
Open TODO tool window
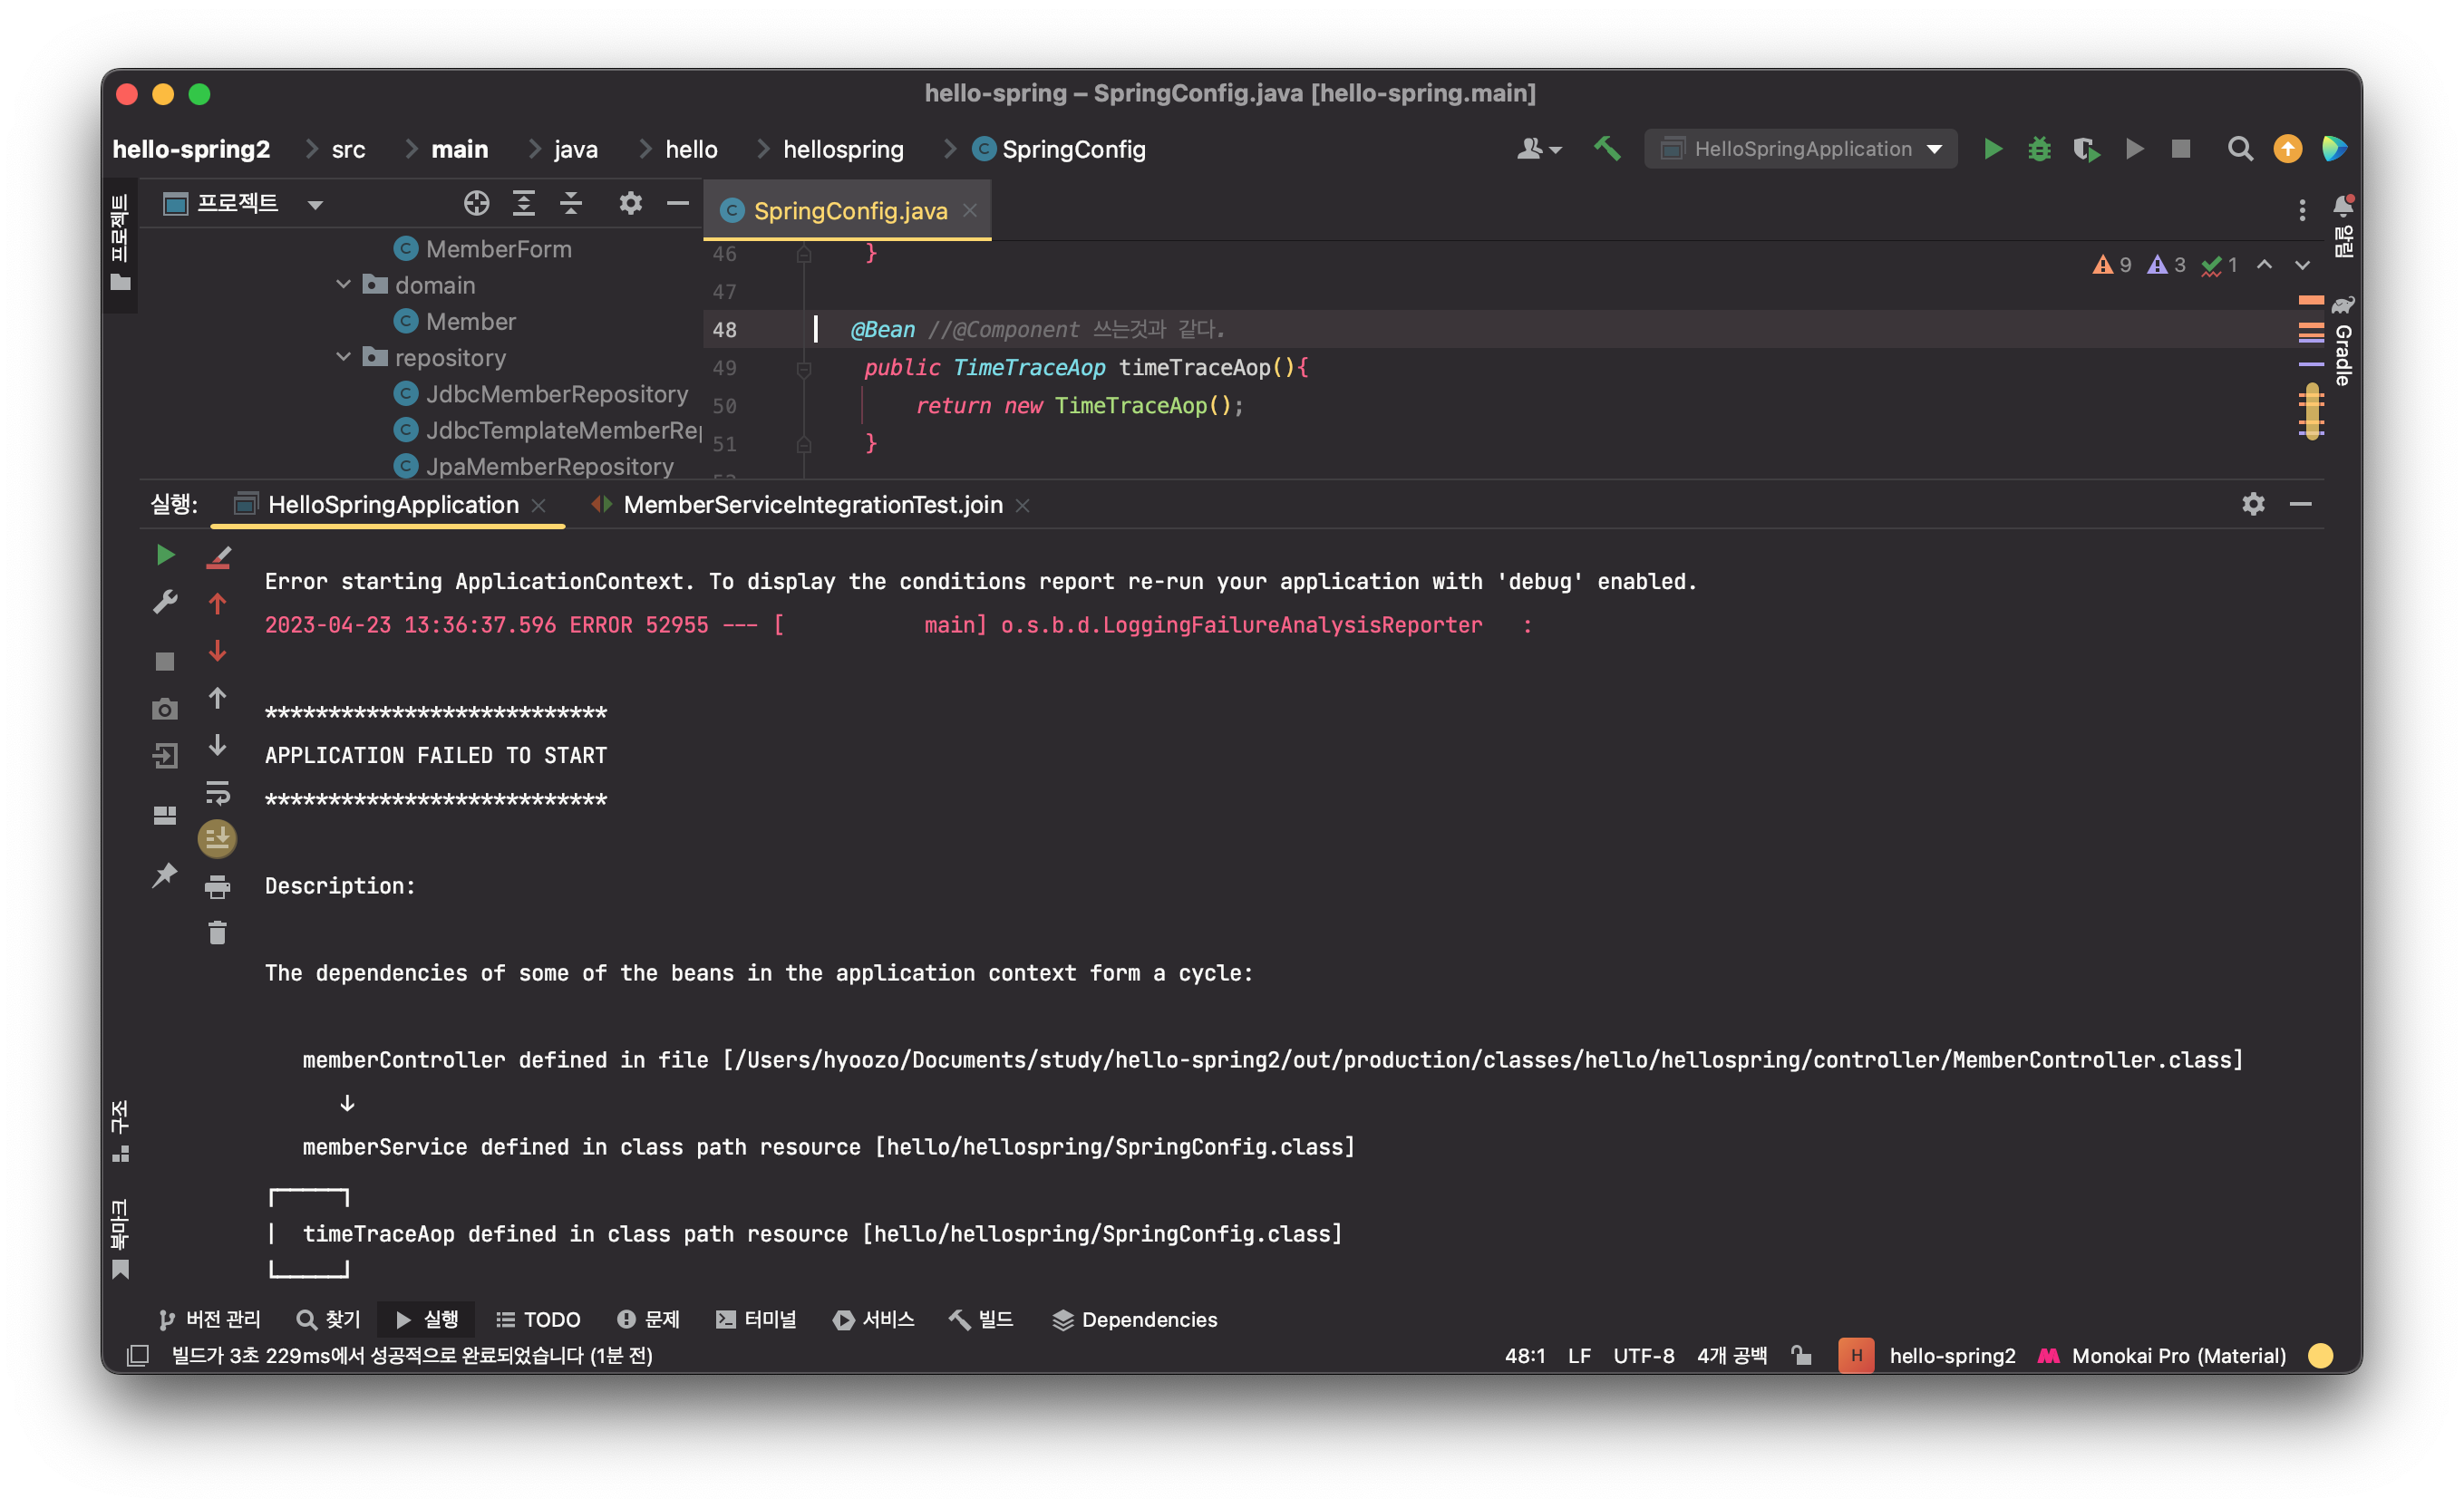click(538, 1319)
